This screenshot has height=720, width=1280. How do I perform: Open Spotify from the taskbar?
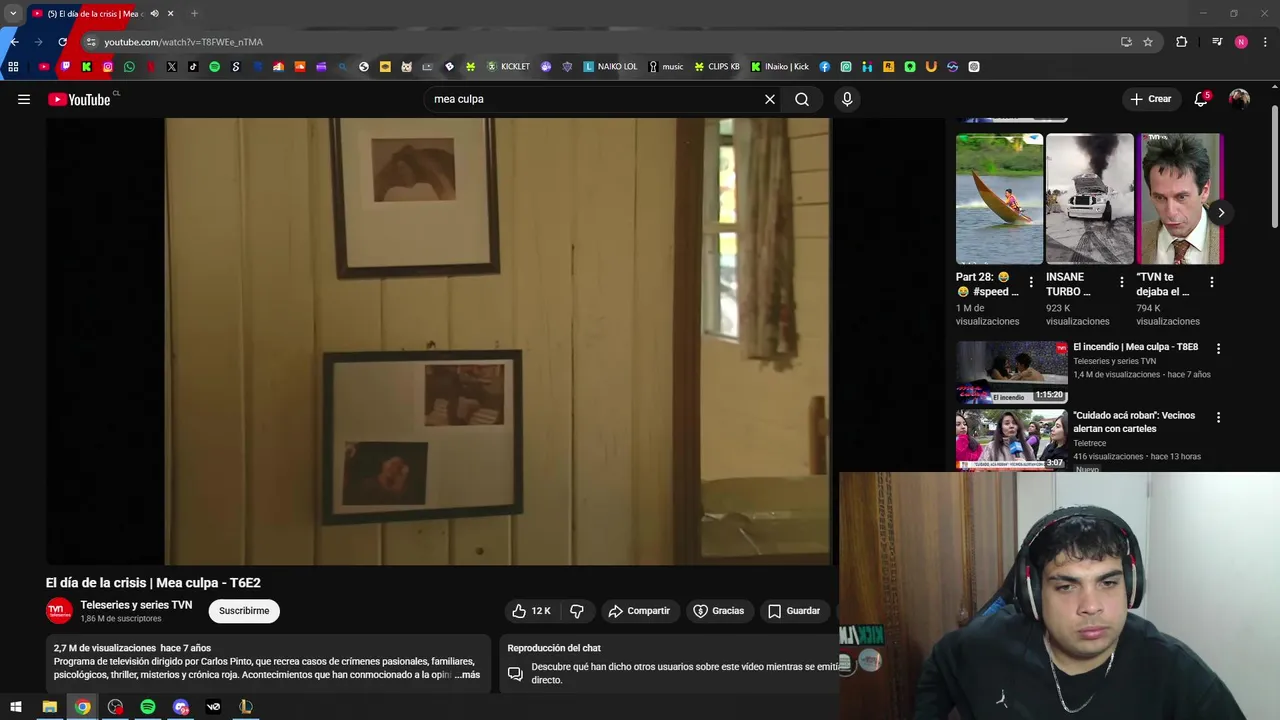click(148, 707)
